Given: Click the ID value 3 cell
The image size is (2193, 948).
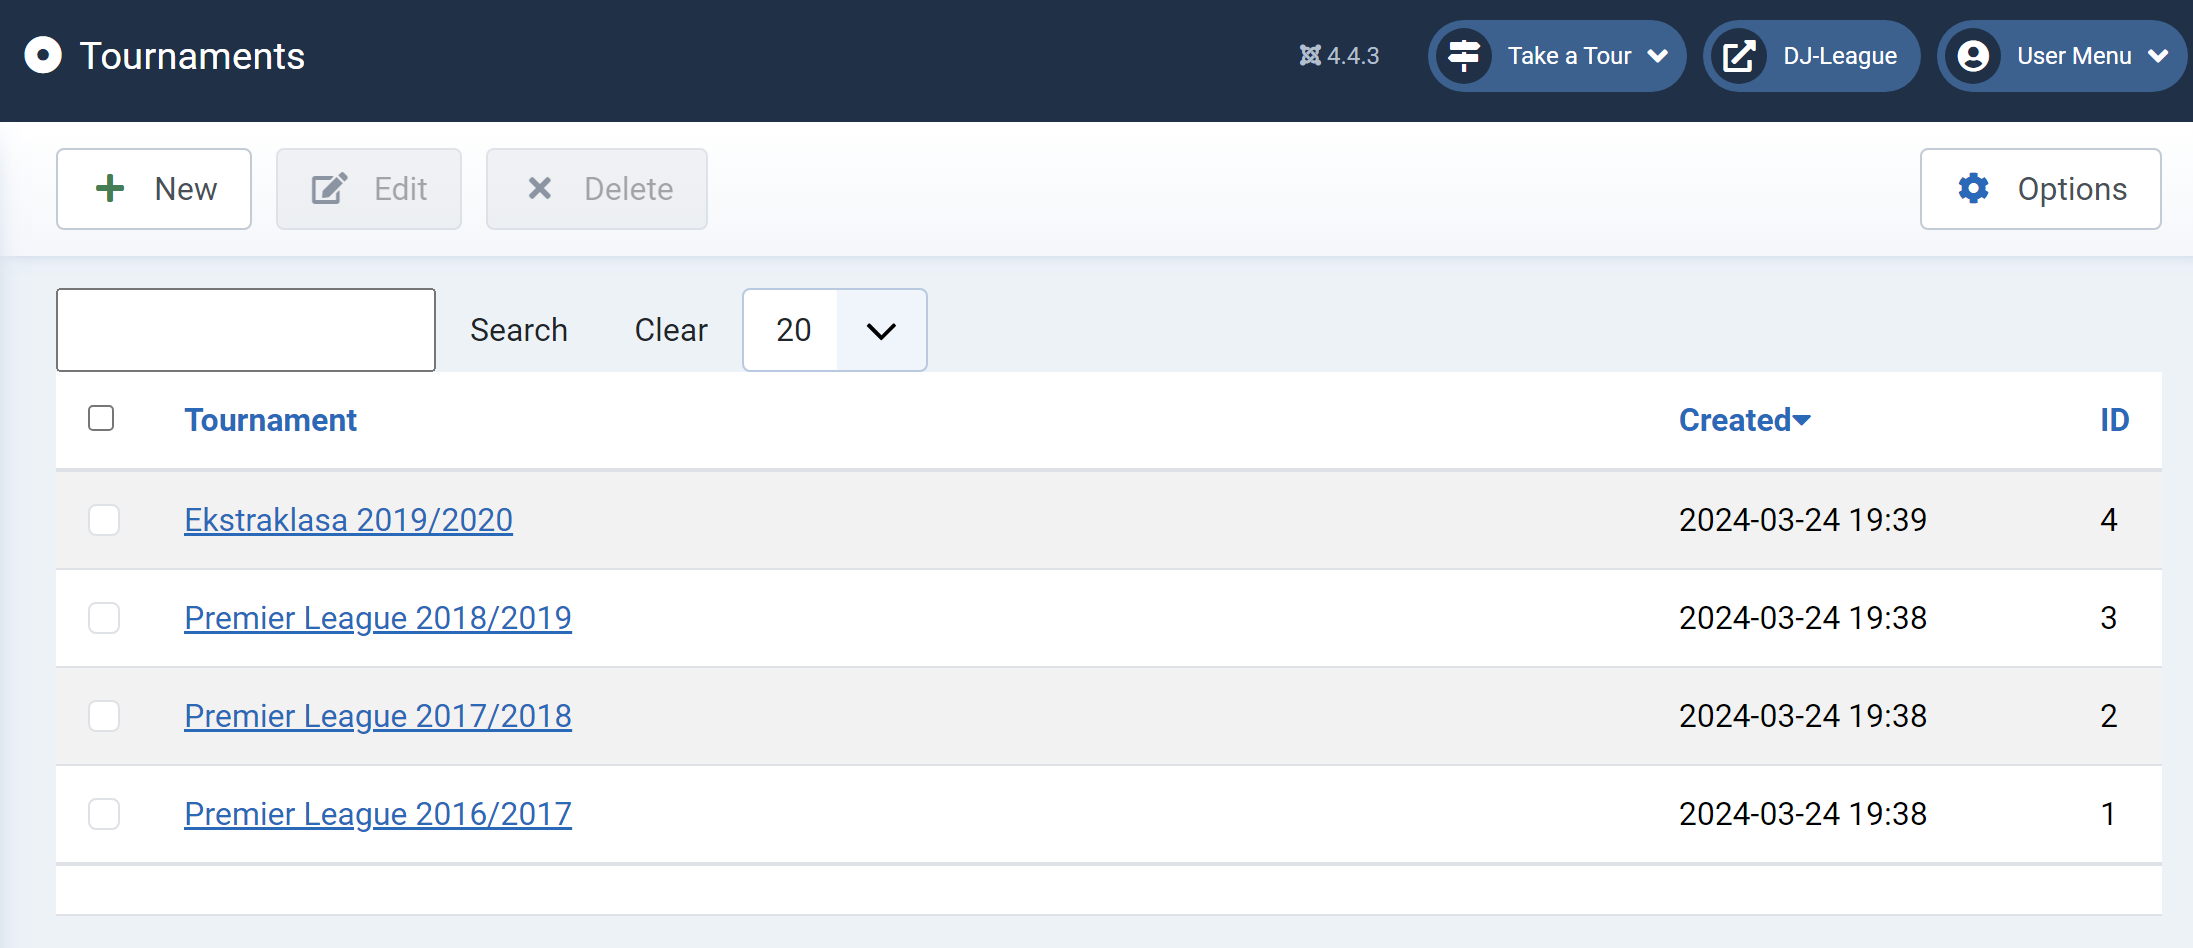Looking at the screenshot, I should click(x=2108, y=618).
